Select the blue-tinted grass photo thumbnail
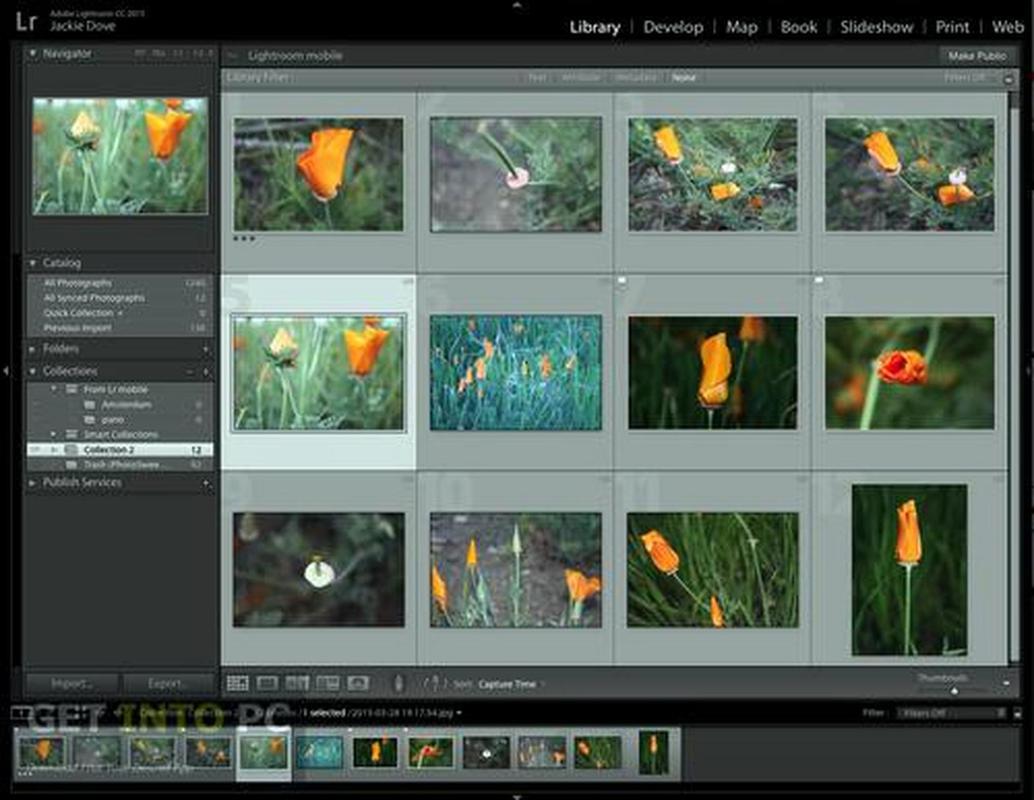The width and height of the screenshot is (1034, 800). [x=515, y=372]
